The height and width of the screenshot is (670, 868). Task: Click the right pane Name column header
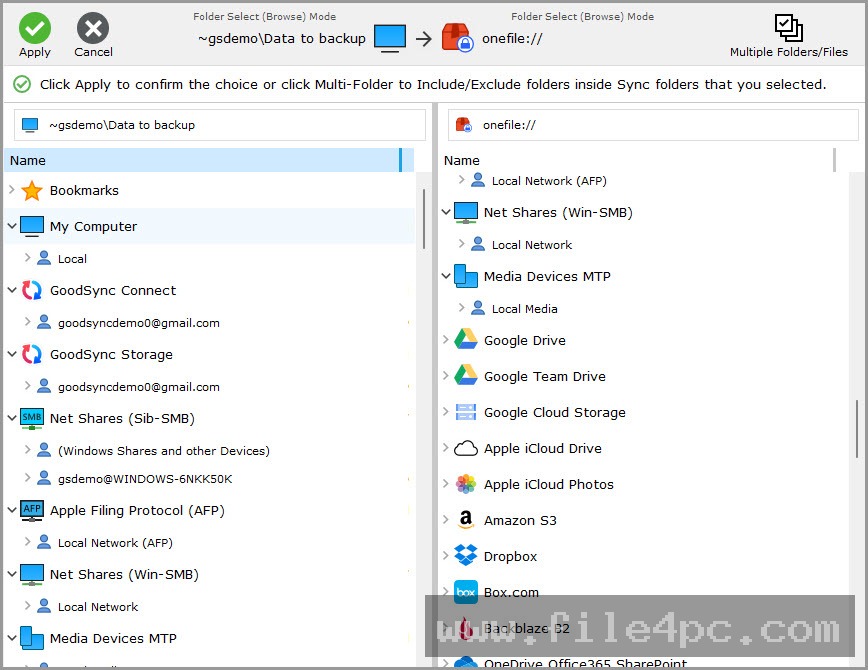[x=637, y=160]
